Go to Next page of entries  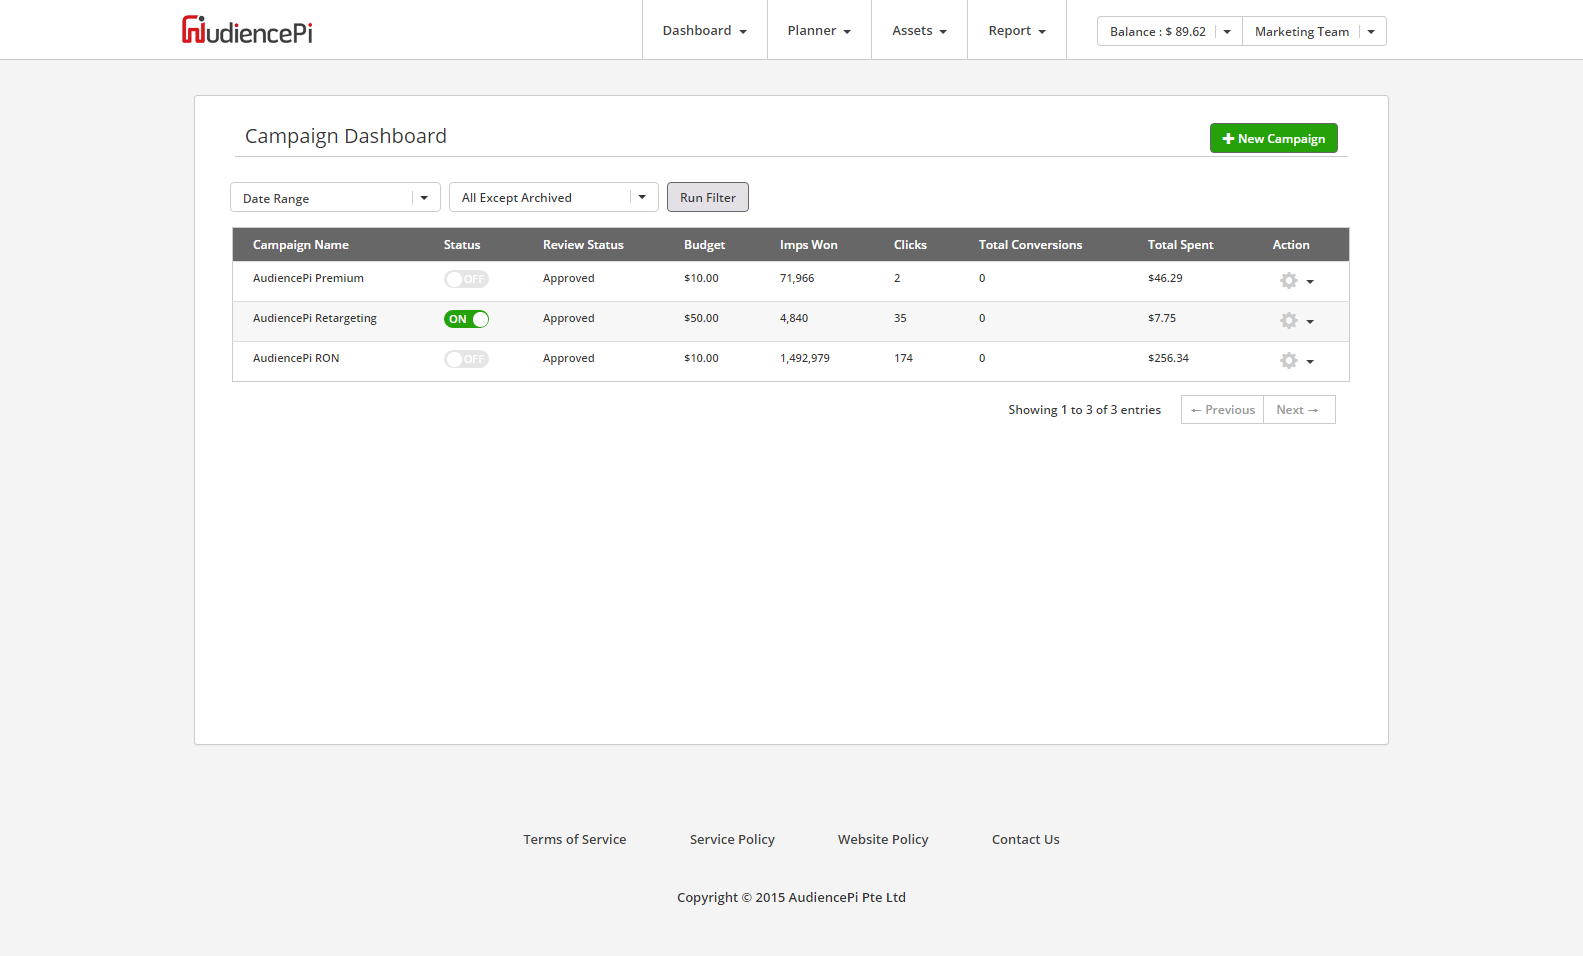(1298, 410)
